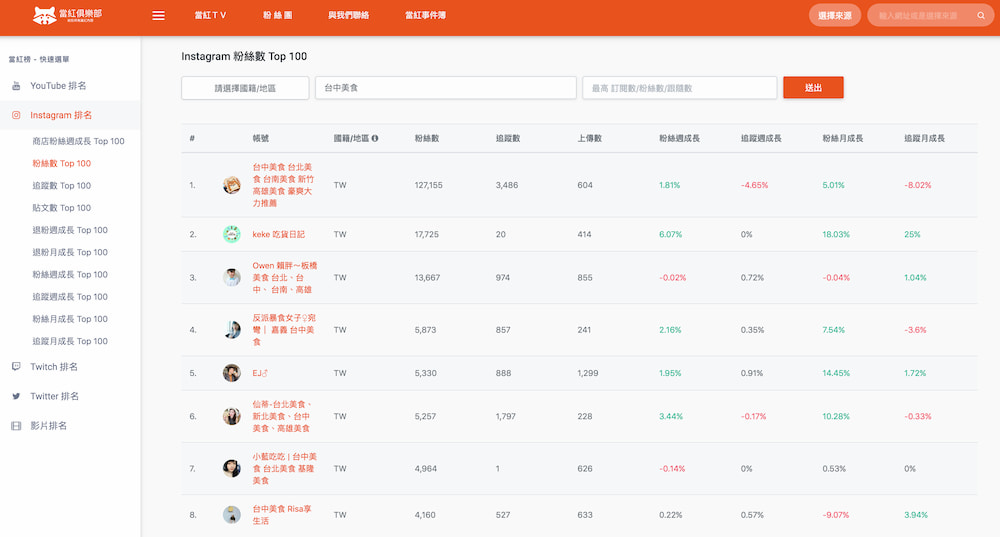Viewport: 1000px width, 537px height.
Task: Open the 當紅事件簿 menu item
Action: pyautogui.click(x=425, y=15)
